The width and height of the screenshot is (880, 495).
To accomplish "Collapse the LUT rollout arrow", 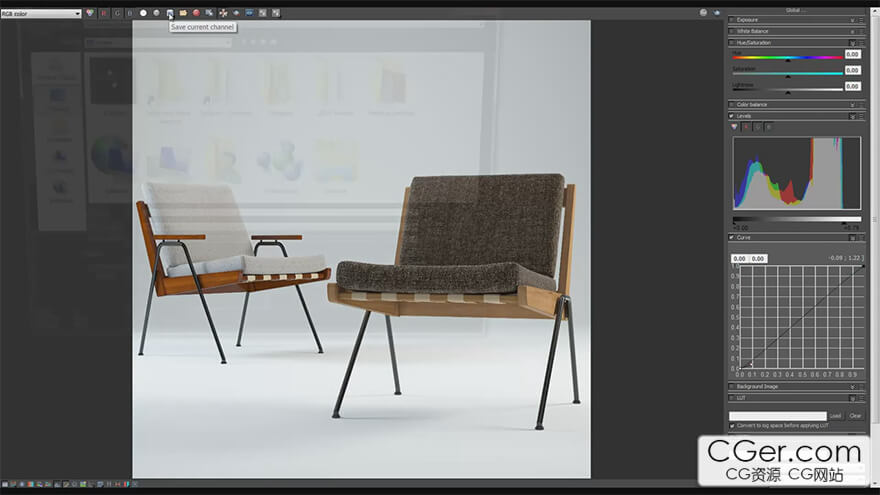I will click(852, 398).
